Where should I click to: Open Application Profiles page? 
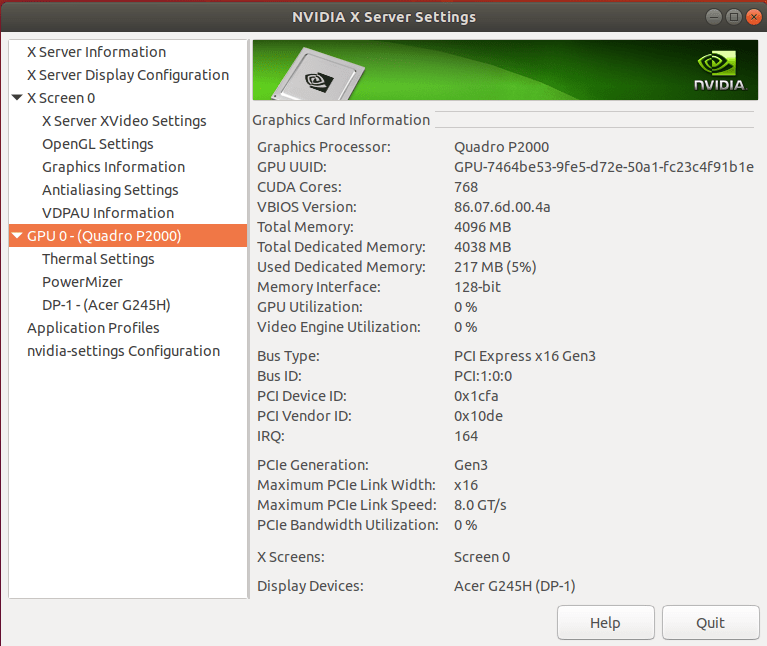(93, 328)
